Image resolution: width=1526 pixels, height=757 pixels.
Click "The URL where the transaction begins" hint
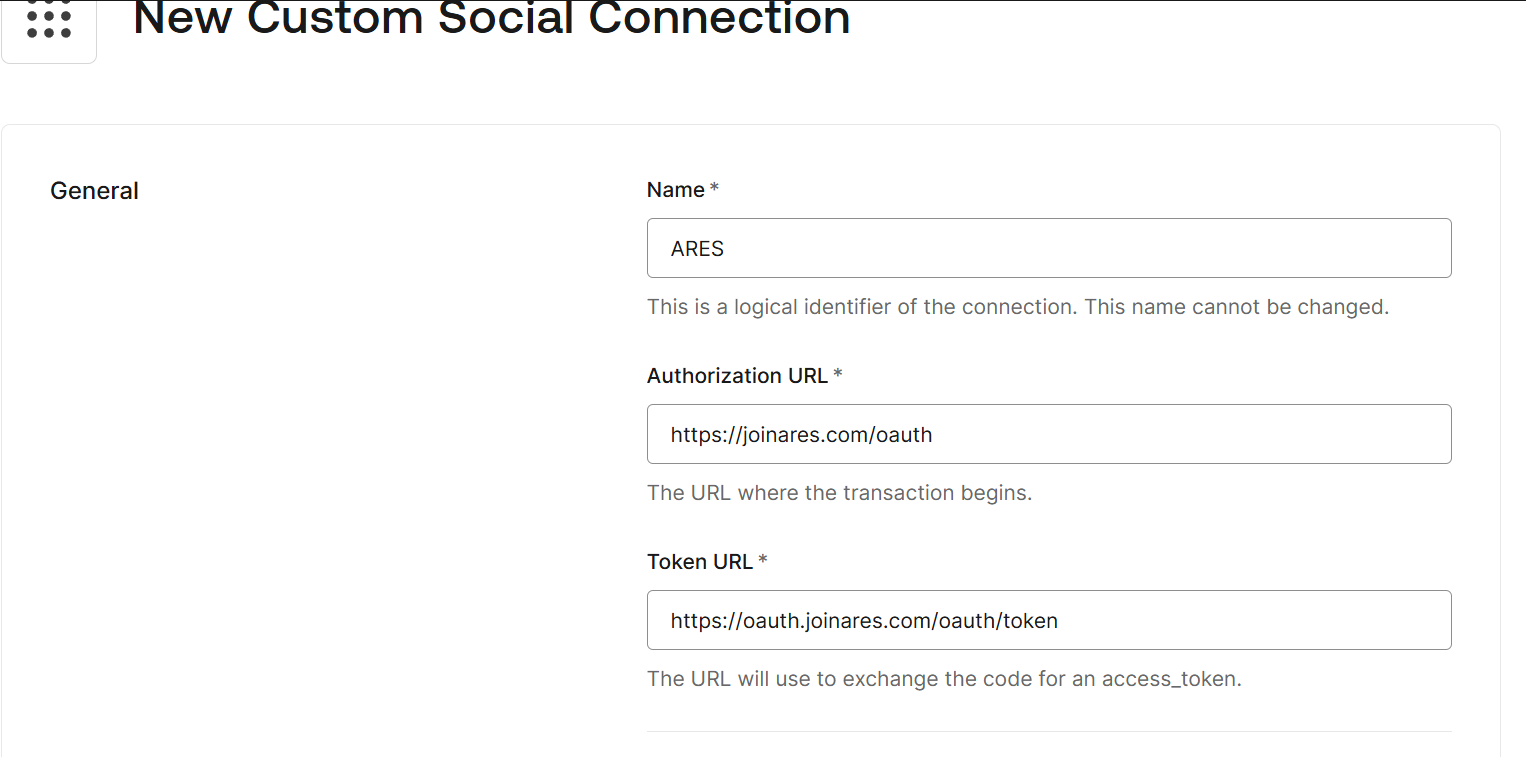tap(839, 493)
